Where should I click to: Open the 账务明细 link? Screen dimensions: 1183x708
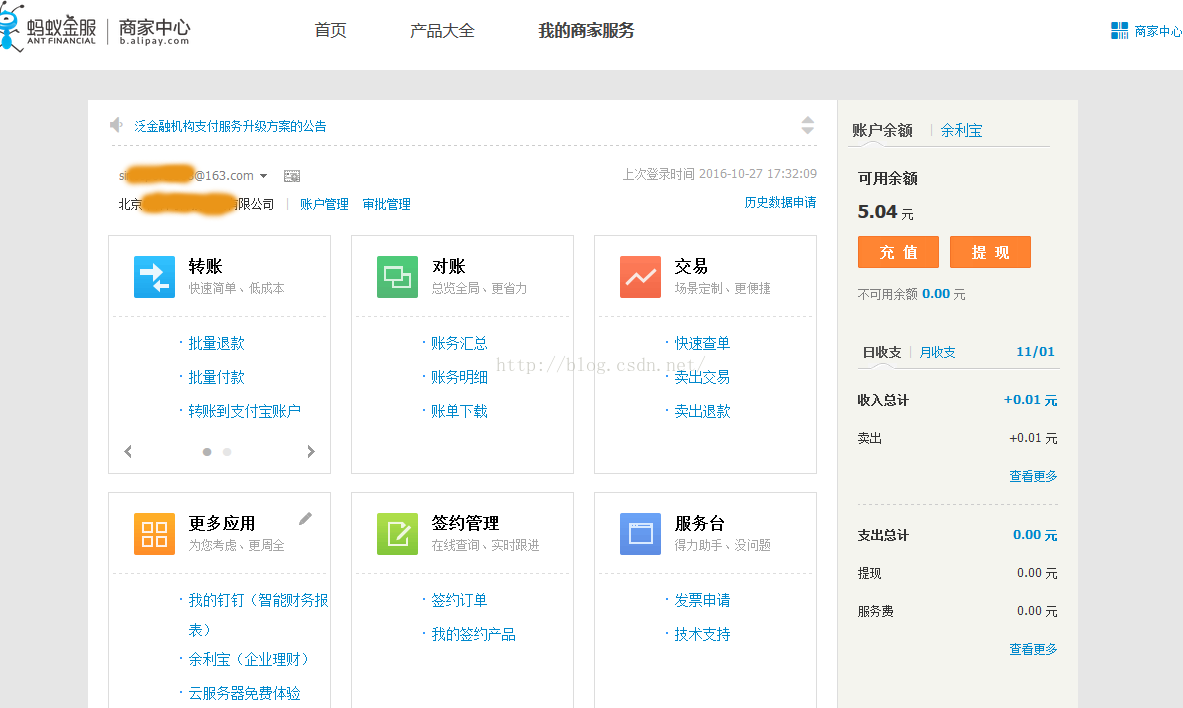point(459,377)
